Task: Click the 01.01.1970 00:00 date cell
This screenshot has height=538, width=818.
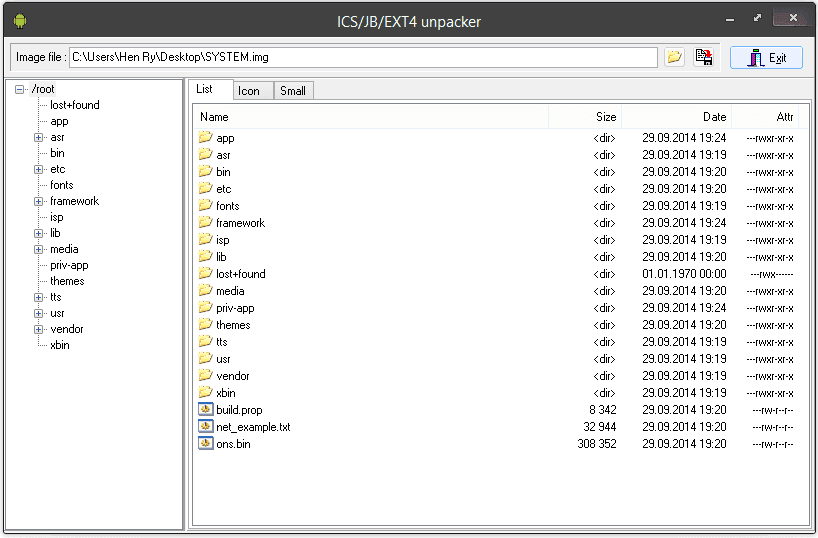Action: coord(684,274)
